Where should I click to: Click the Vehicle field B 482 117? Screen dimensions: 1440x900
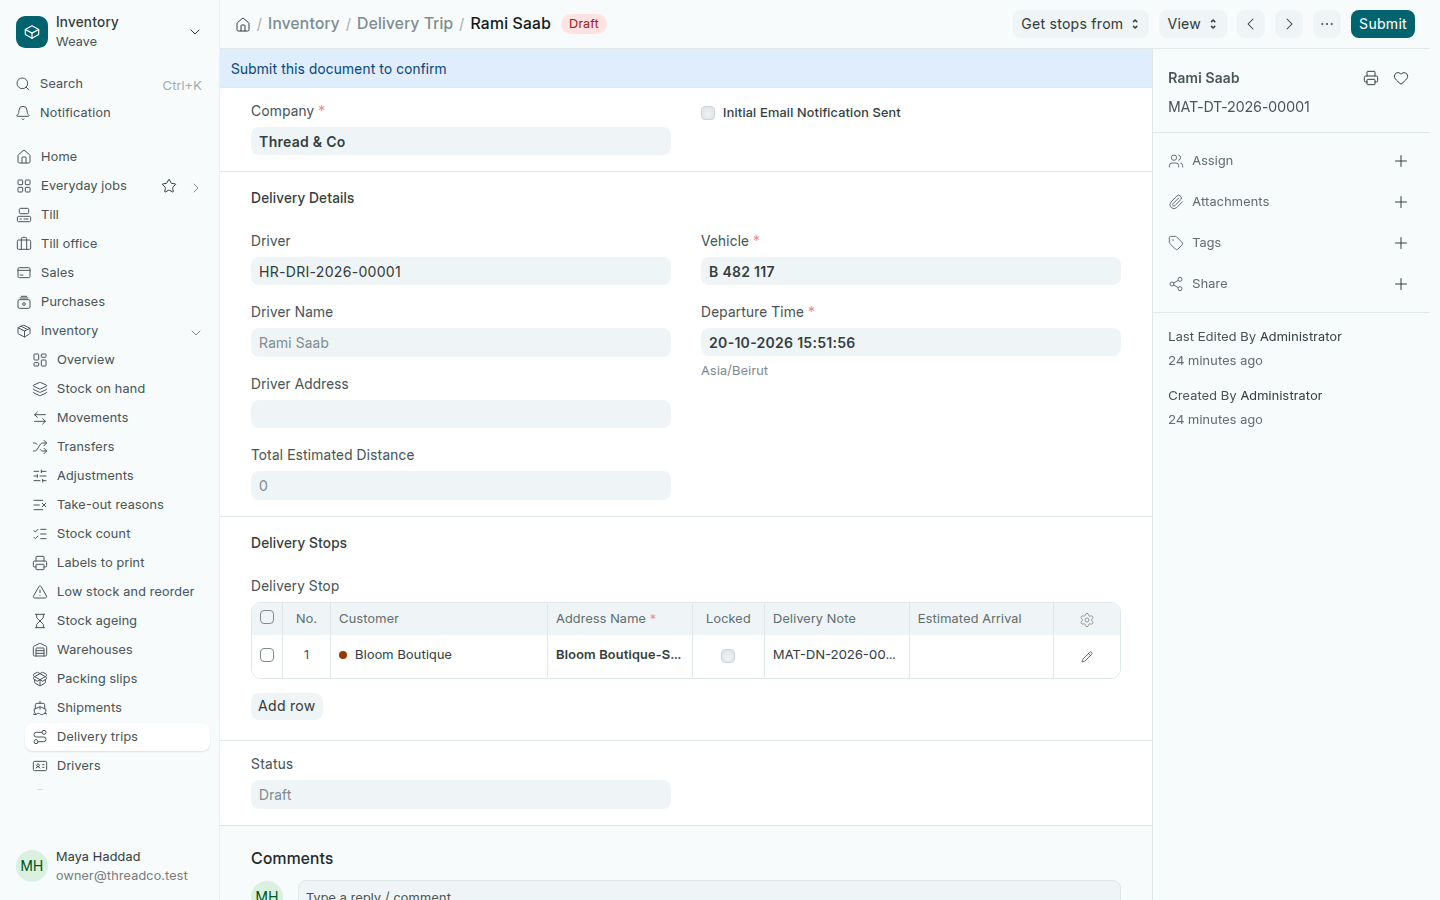click(911, 271)
